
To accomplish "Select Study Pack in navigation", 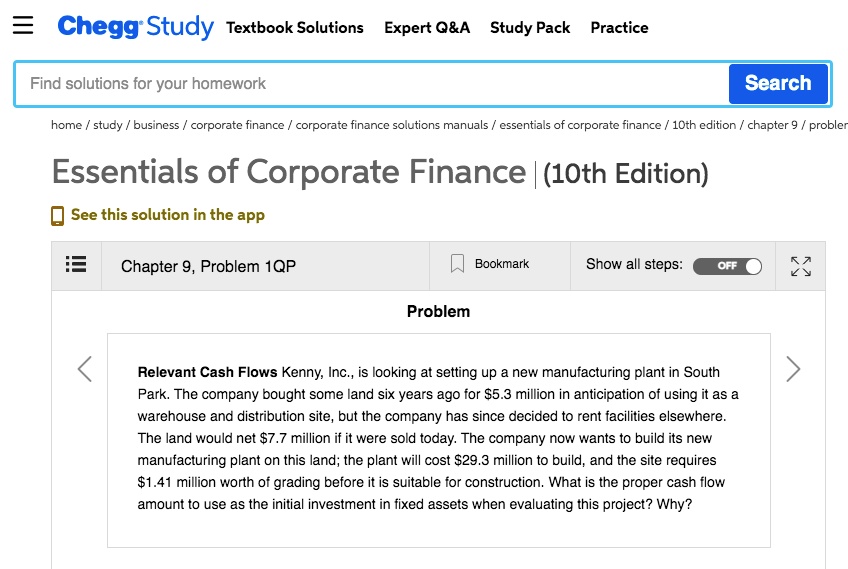I will 530,28.
